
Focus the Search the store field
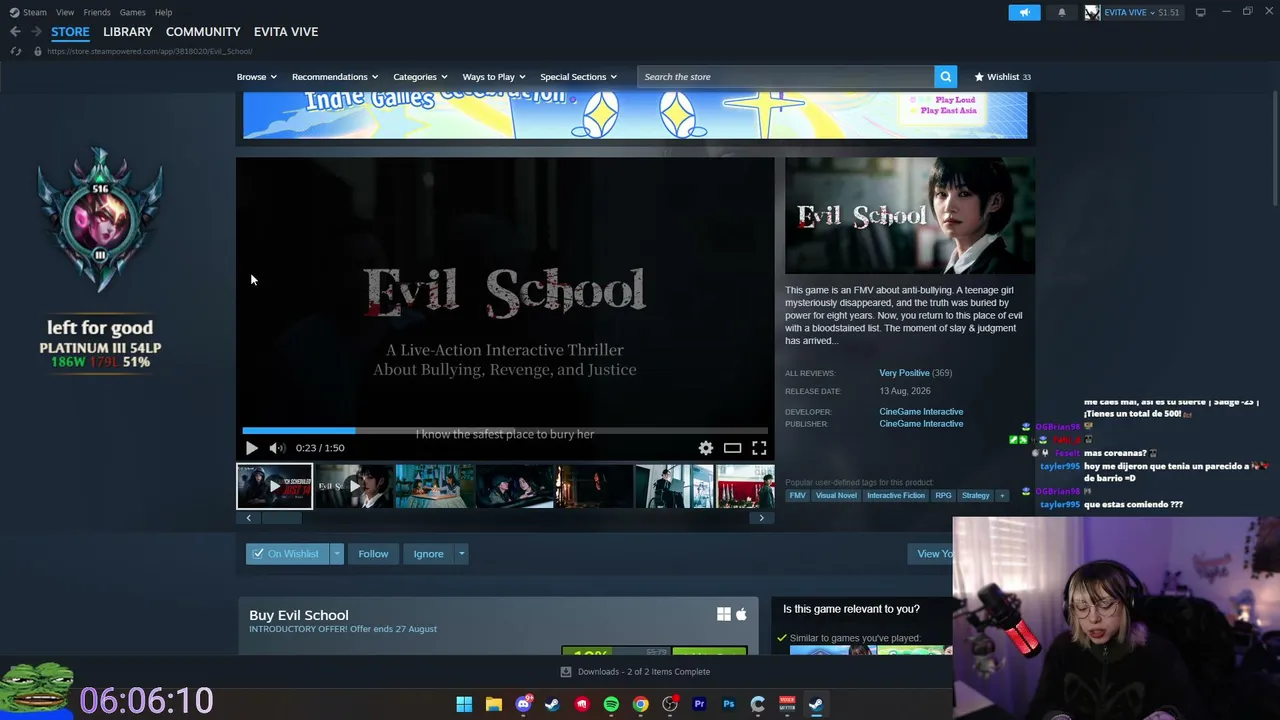(x=785, y=77)
